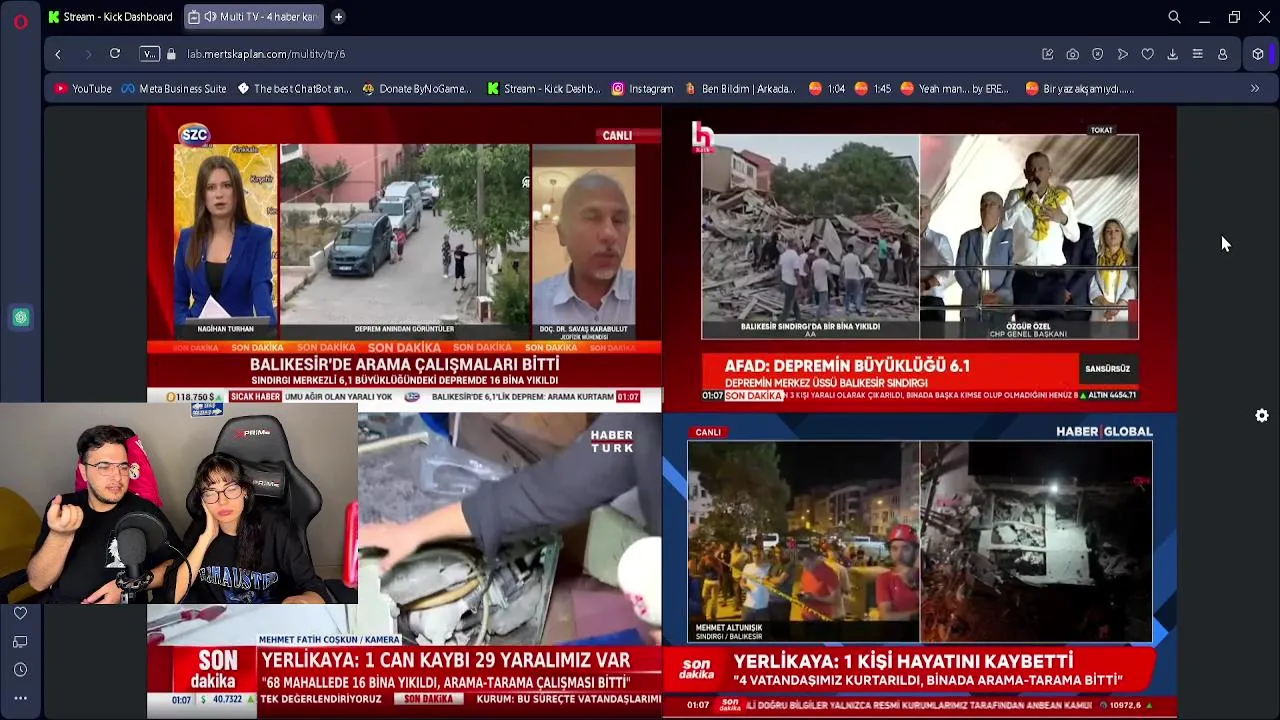1280x720 pixels.
Task: Open the Opera menu logo
Action: click(x=20, y=21)
